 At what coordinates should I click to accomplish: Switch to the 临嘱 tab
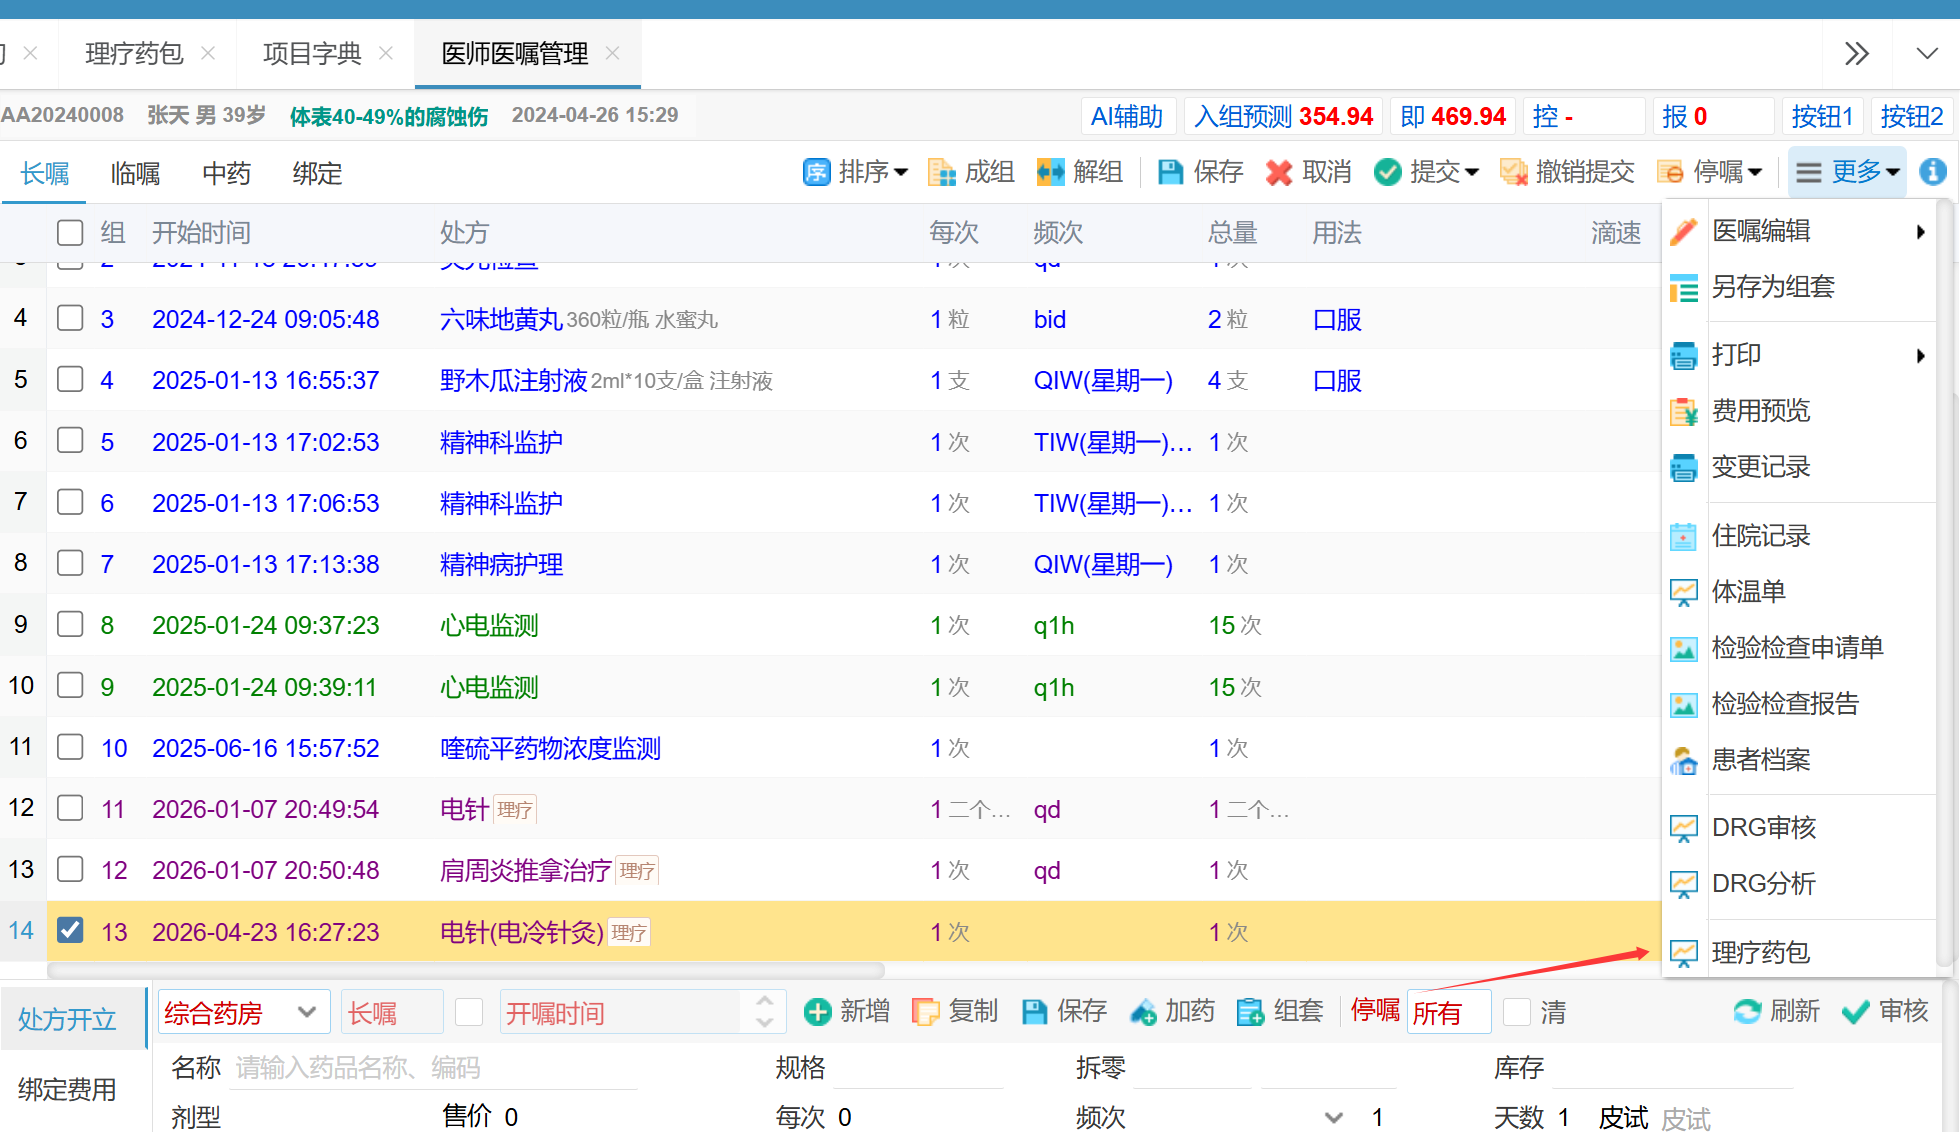tap(135, 173)
